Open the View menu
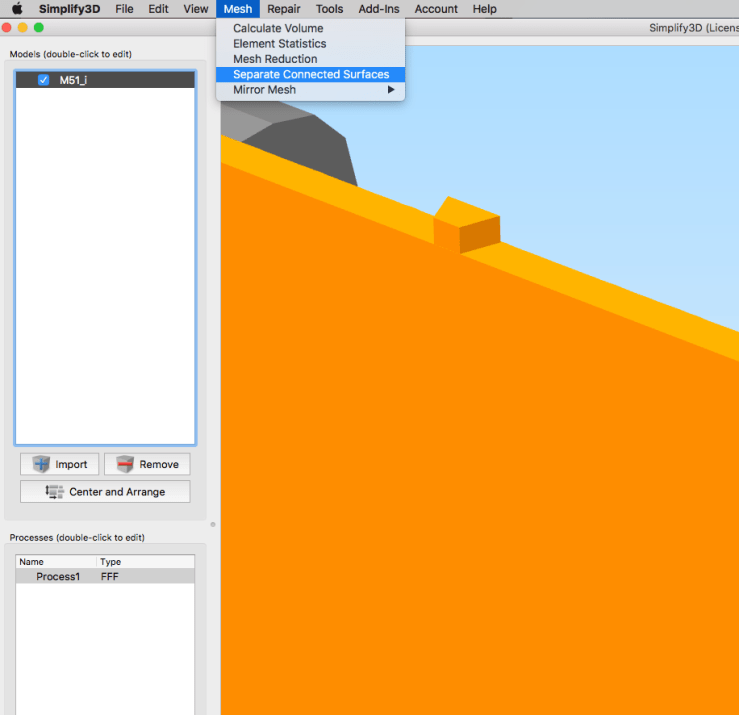 (196, 9)
